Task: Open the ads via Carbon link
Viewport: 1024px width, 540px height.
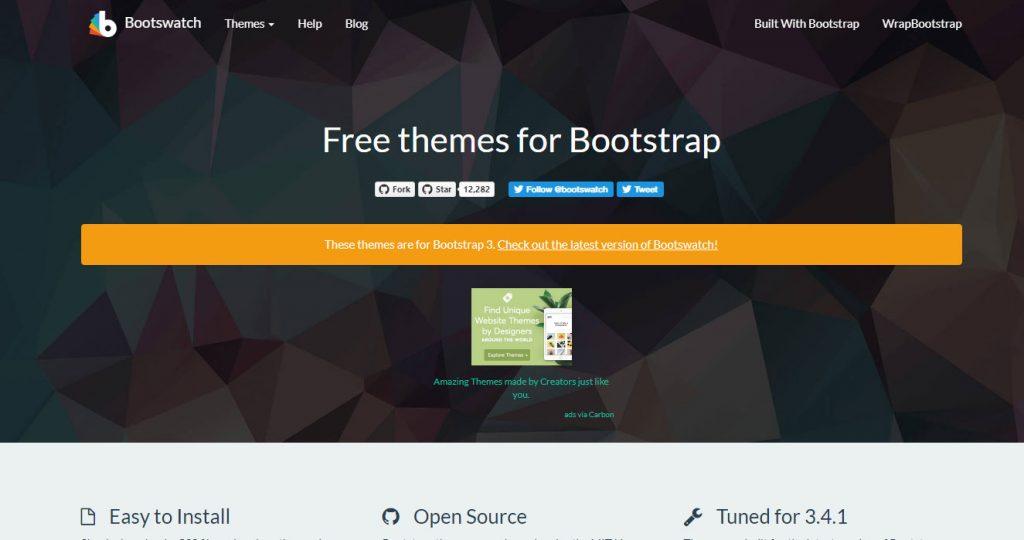Action: [589, 415]
